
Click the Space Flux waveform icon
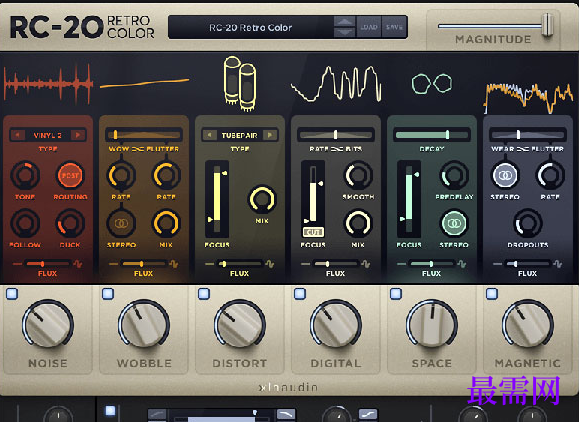462,264
